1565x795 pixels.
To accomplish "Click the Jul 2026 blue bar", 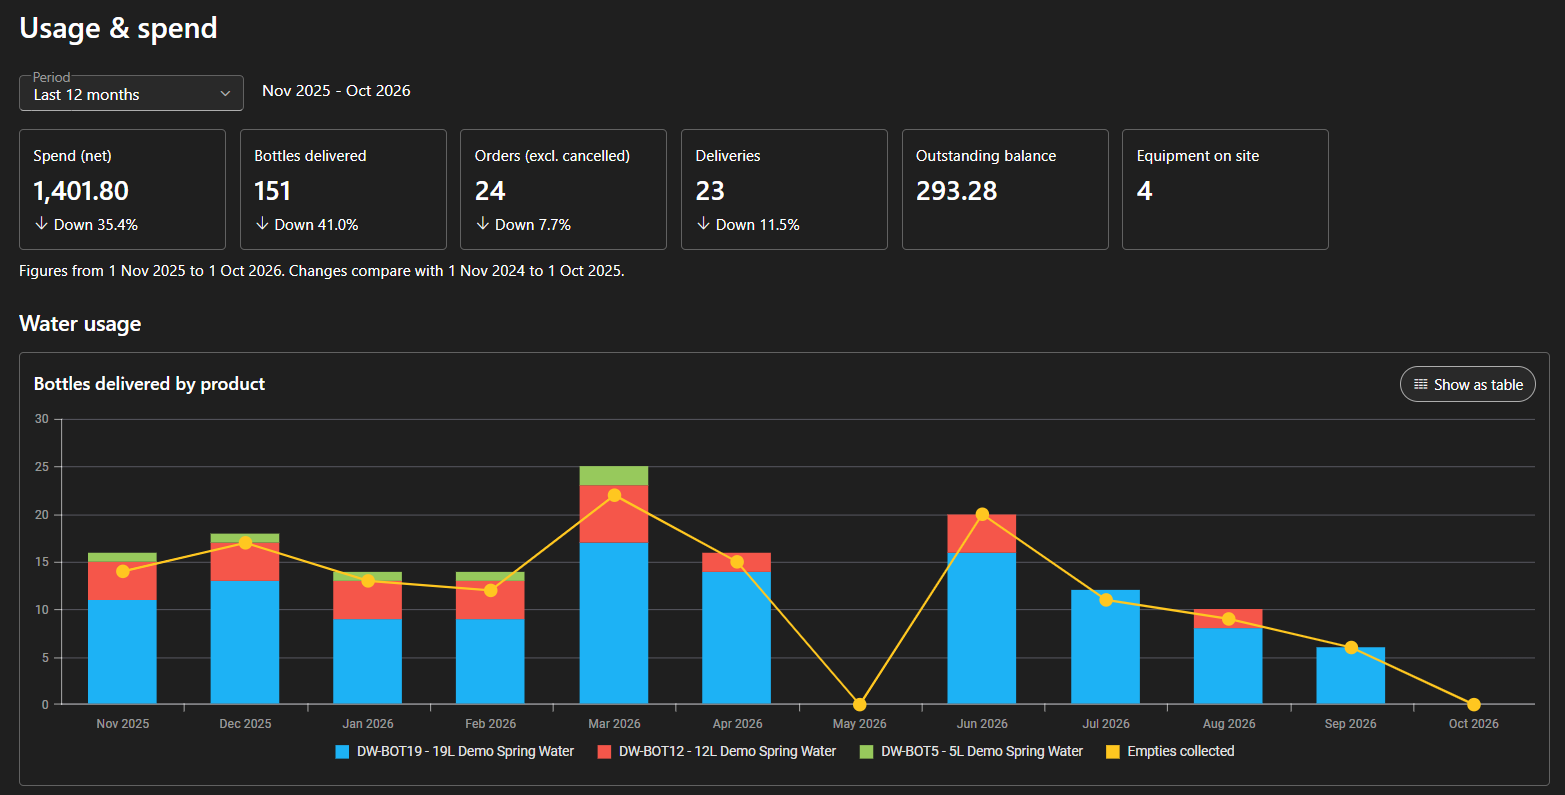I will 1105,647.
